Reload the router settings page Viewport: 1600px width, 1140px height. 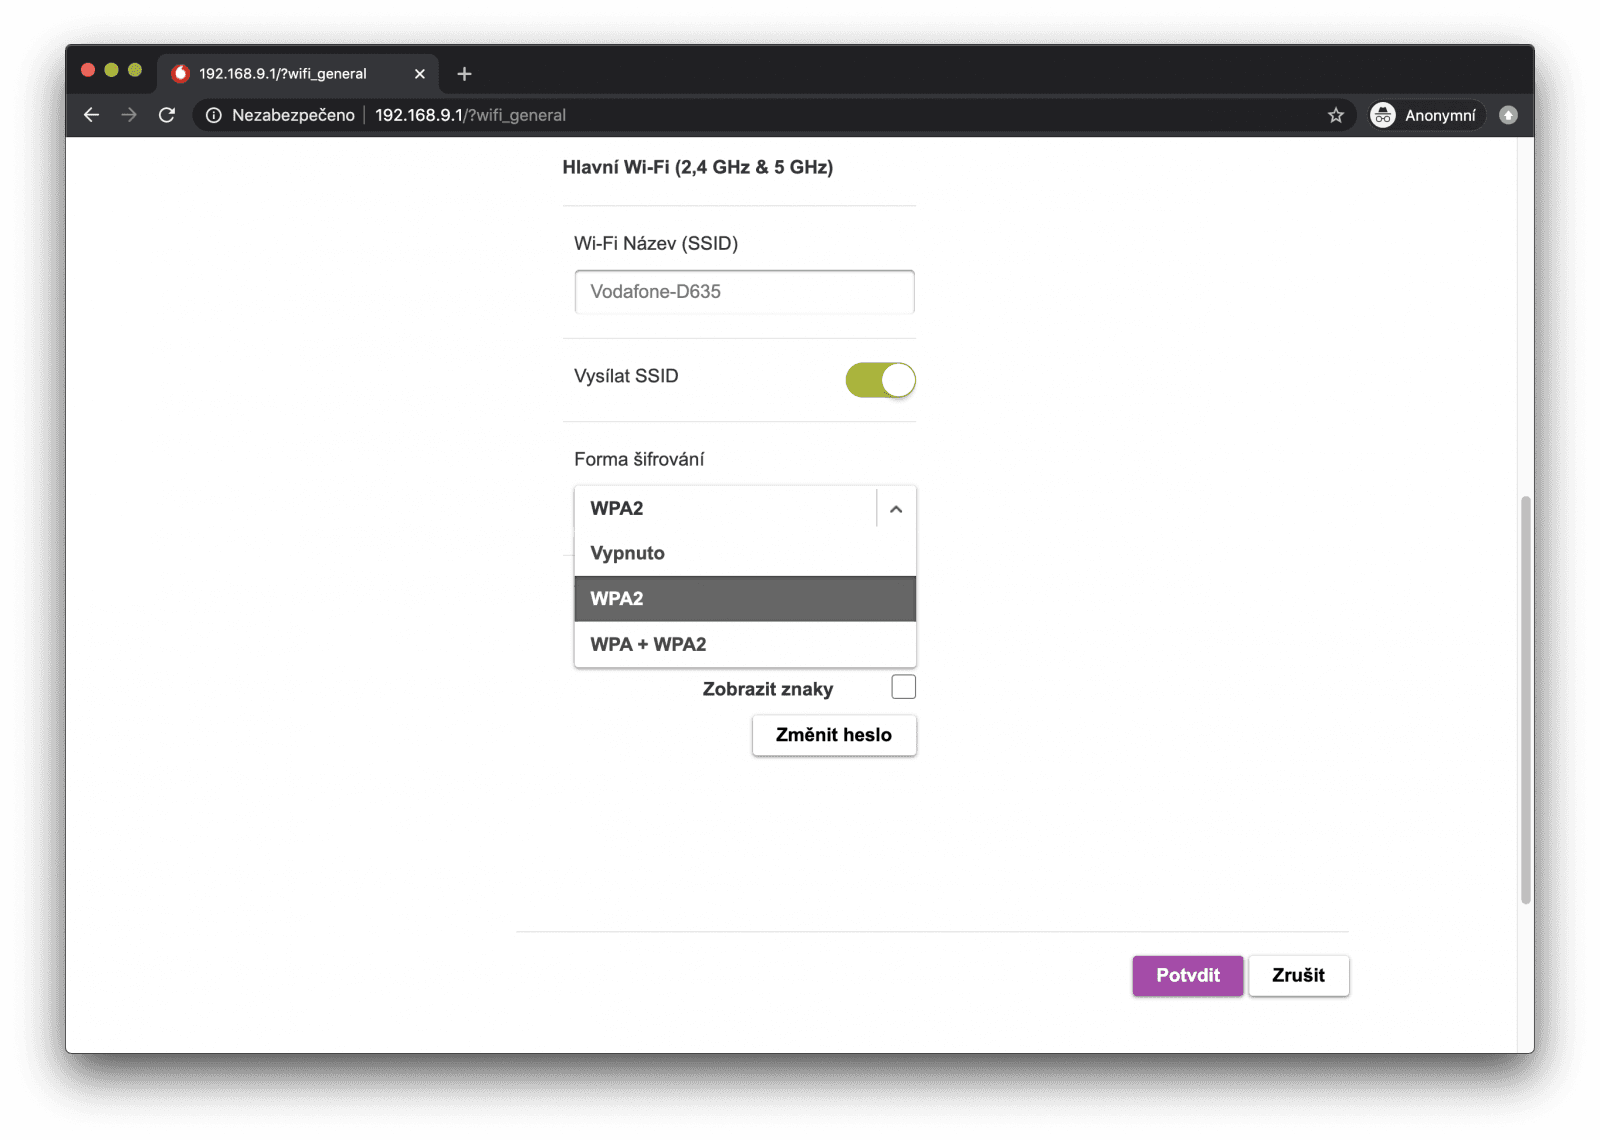click(167, 115)
